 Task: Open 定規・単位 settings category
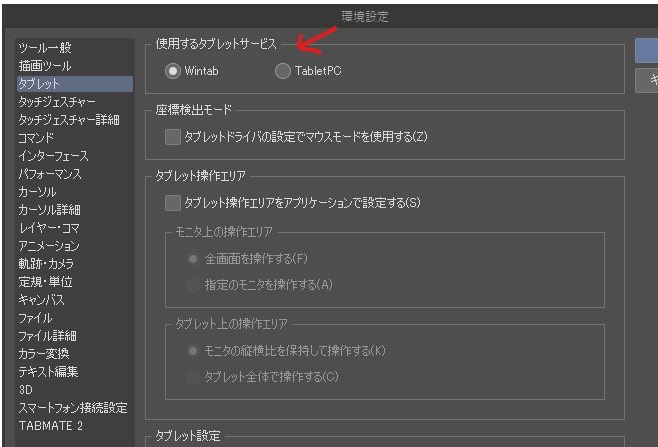point(75,282)
